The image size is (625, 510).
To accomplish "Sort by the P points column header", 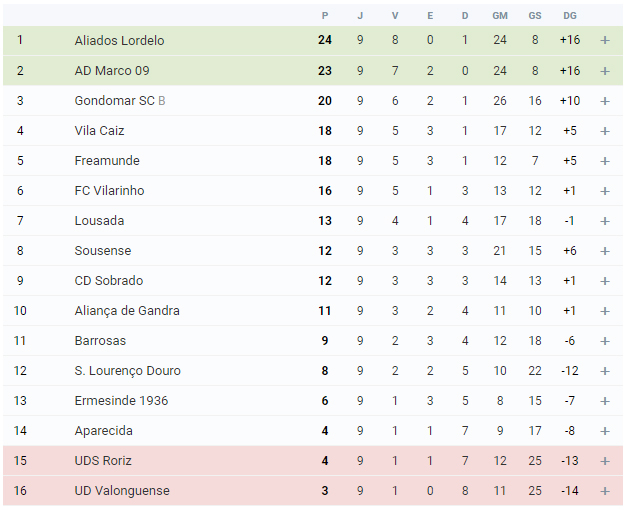I will pos(325,16).
